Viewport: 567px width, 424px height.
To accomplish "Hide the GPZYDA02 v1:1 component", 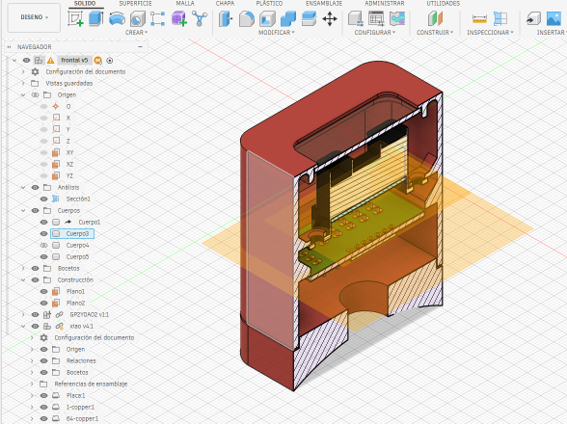I will [35, 314].
